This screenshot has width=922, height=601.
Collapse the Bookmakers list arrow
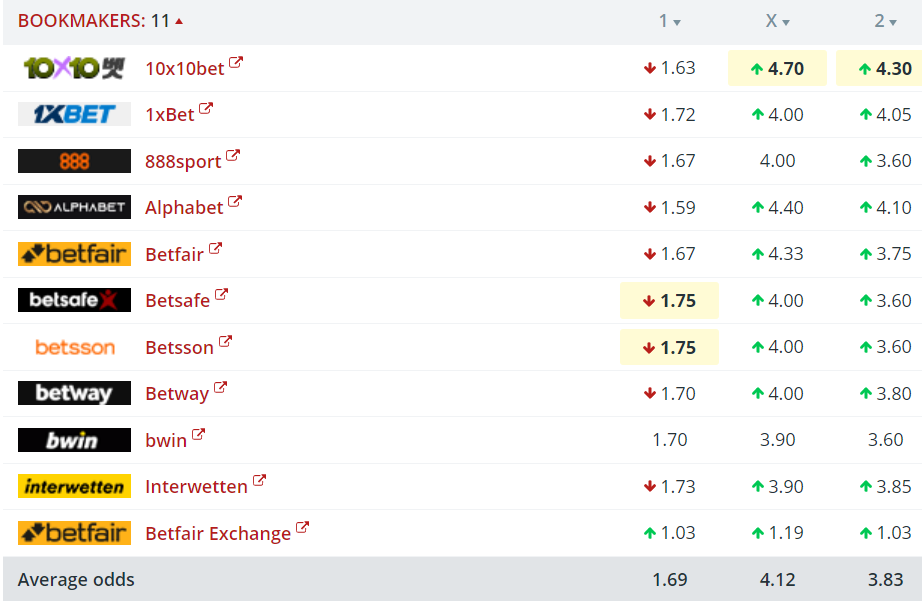coord(179,21)
